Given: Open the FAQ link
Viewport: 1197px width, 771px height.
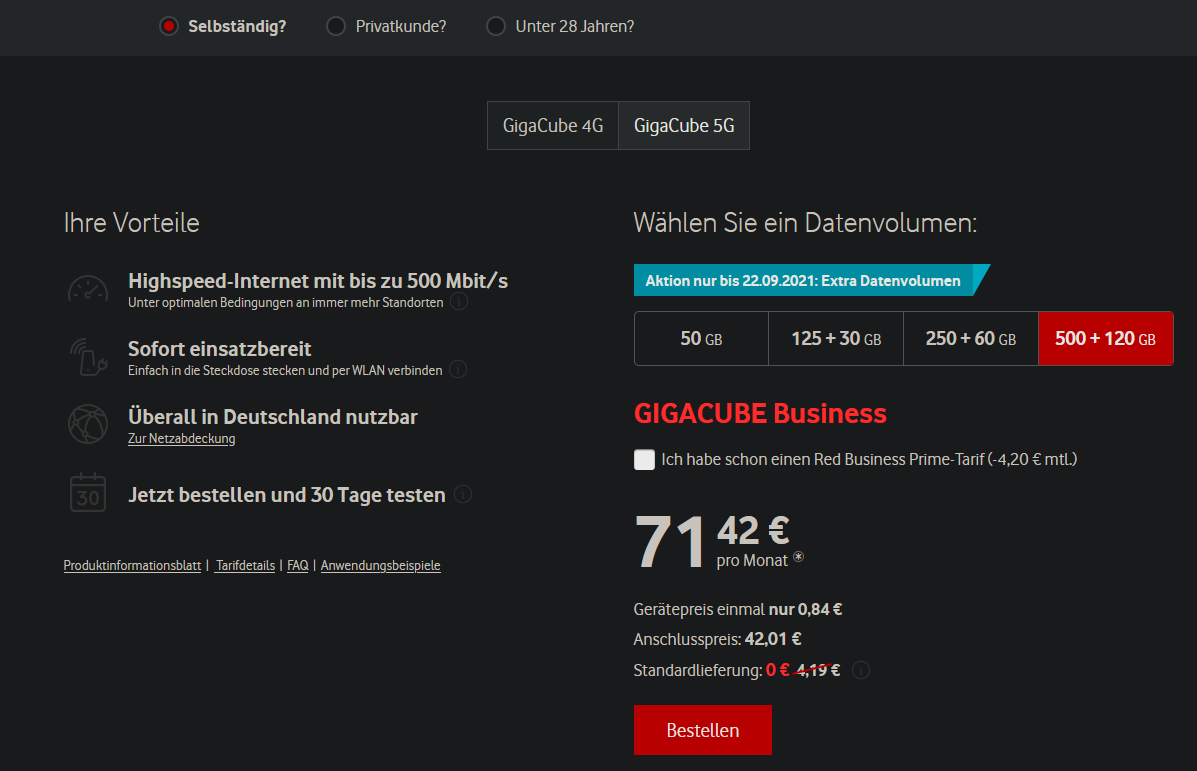Looking at the screenshot, I should pyautogui.click(x=298, y=566).
